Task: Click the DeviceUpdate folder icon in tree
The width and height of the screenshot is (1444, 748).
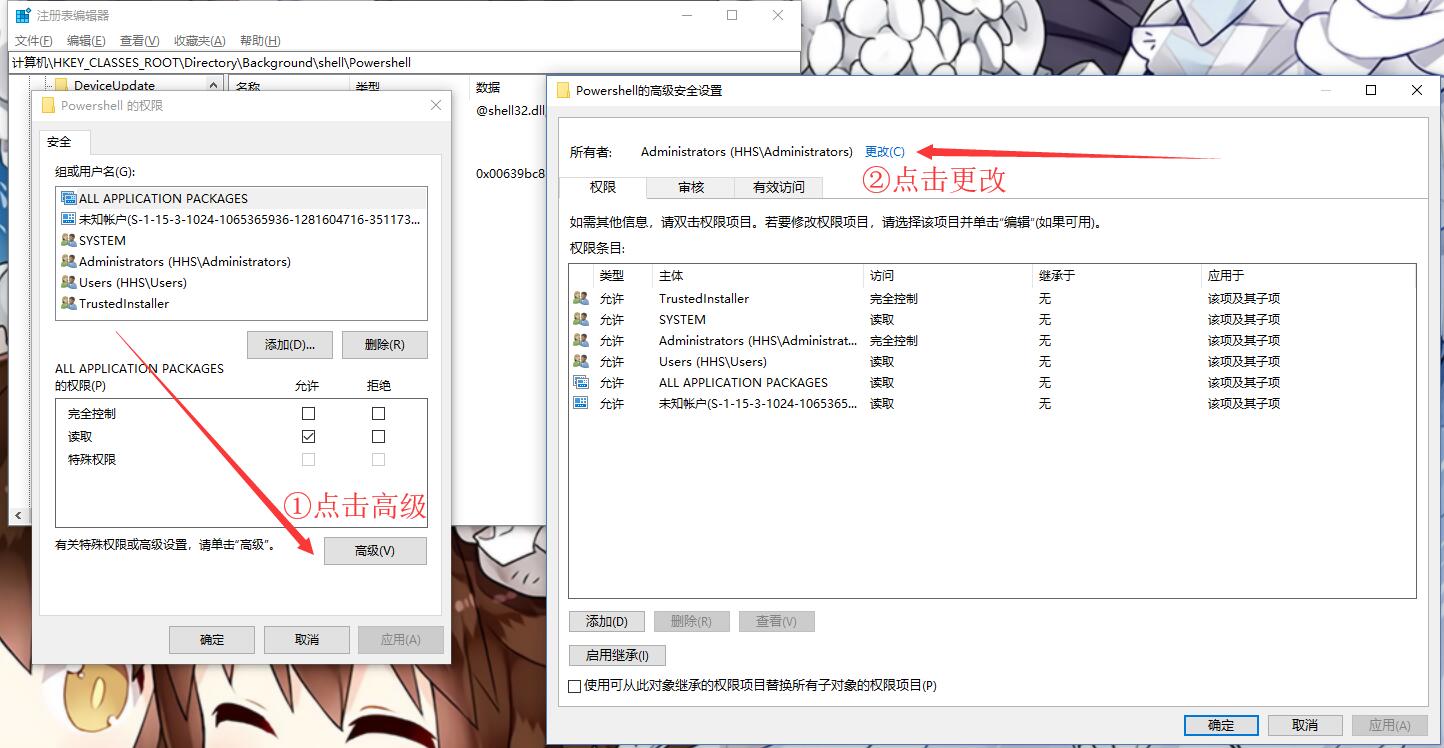Action: (61, 86)
